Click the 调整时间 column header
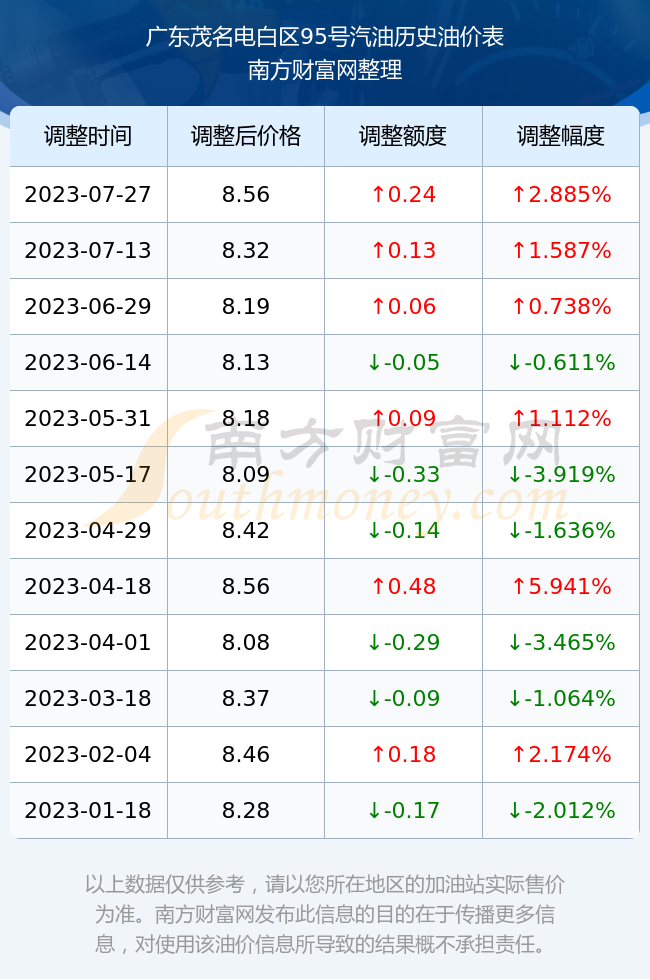Viewport: 650px width, 980px height. [88, 136]
